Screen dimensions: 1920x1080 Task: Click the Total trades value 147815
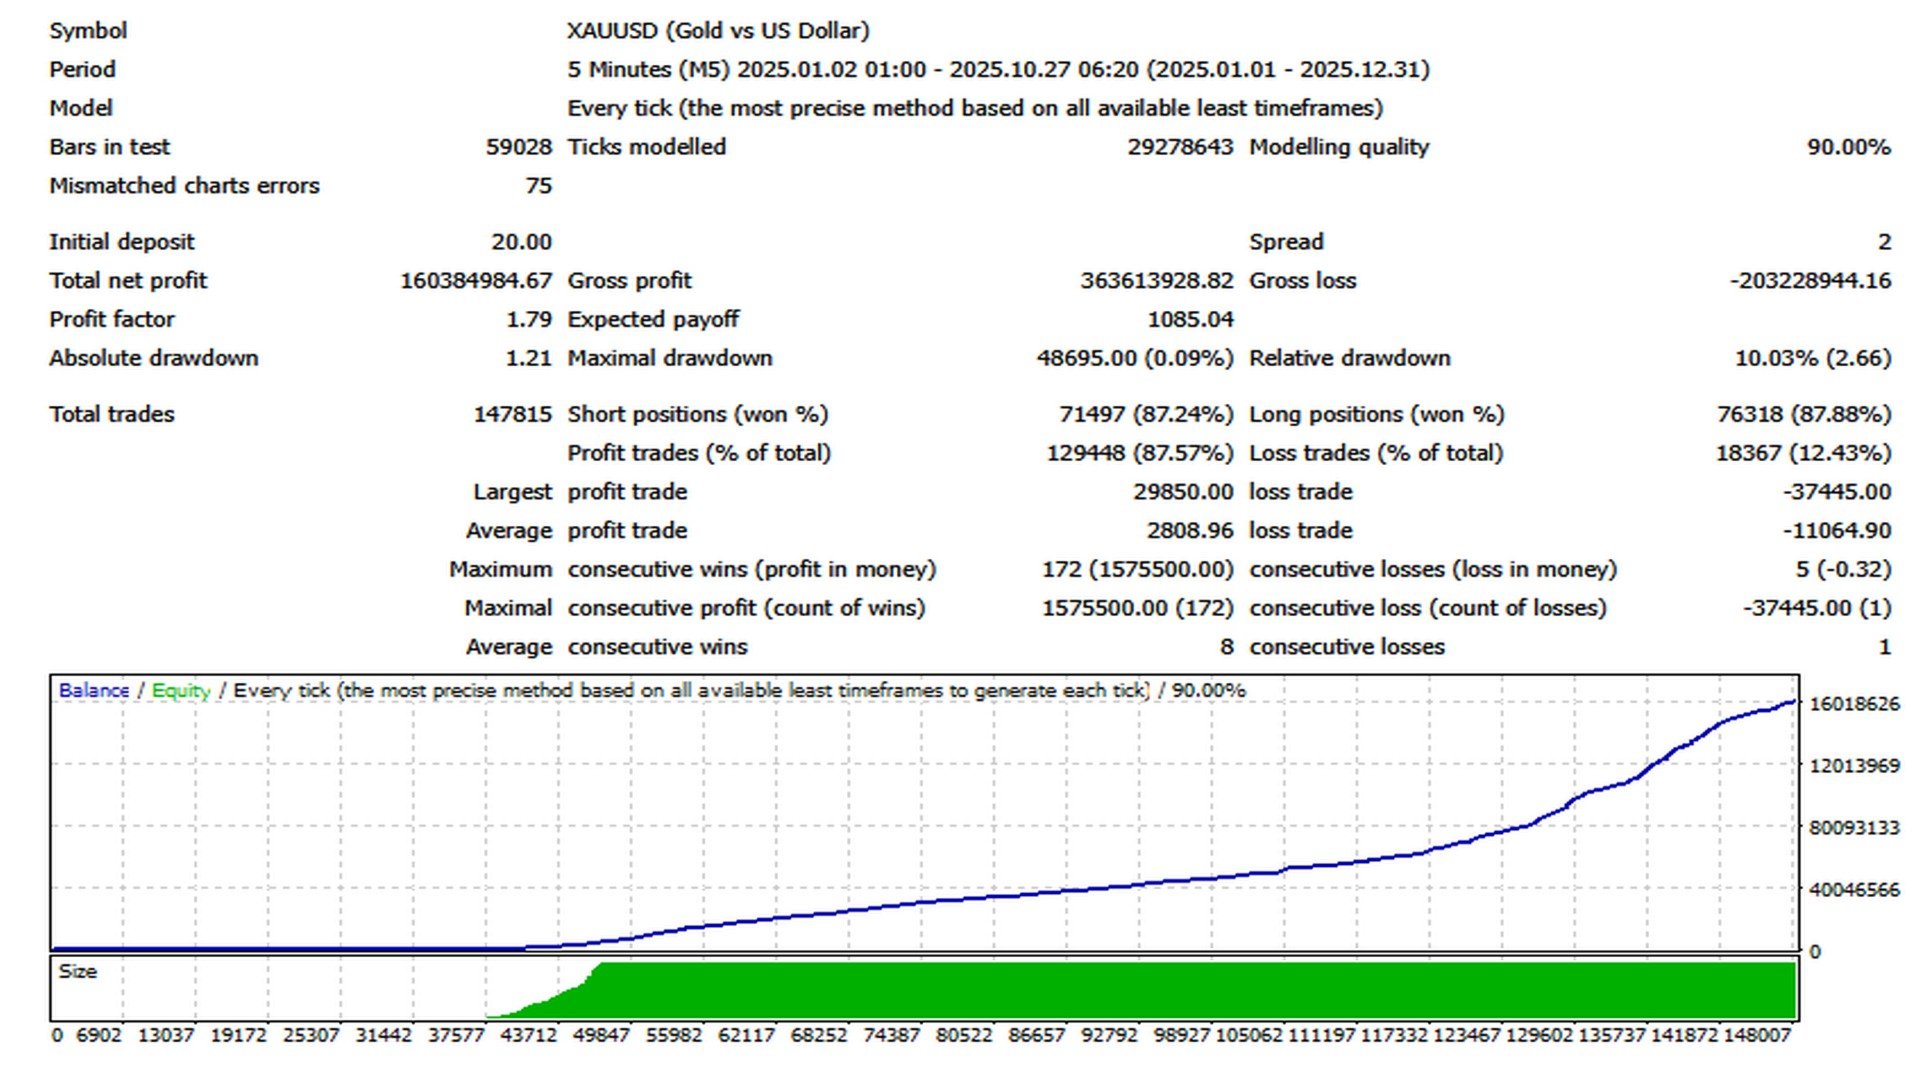point(512,414)
